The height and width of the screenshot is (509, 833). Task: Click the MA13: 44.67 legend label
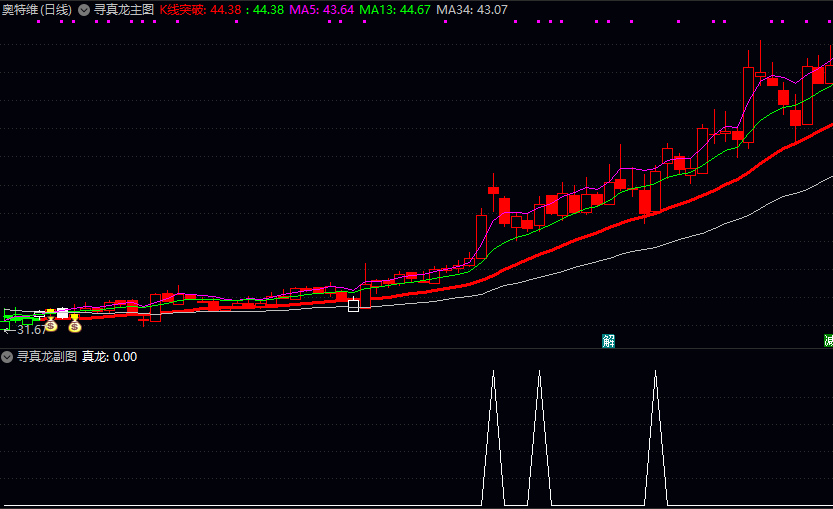(395, 10)
